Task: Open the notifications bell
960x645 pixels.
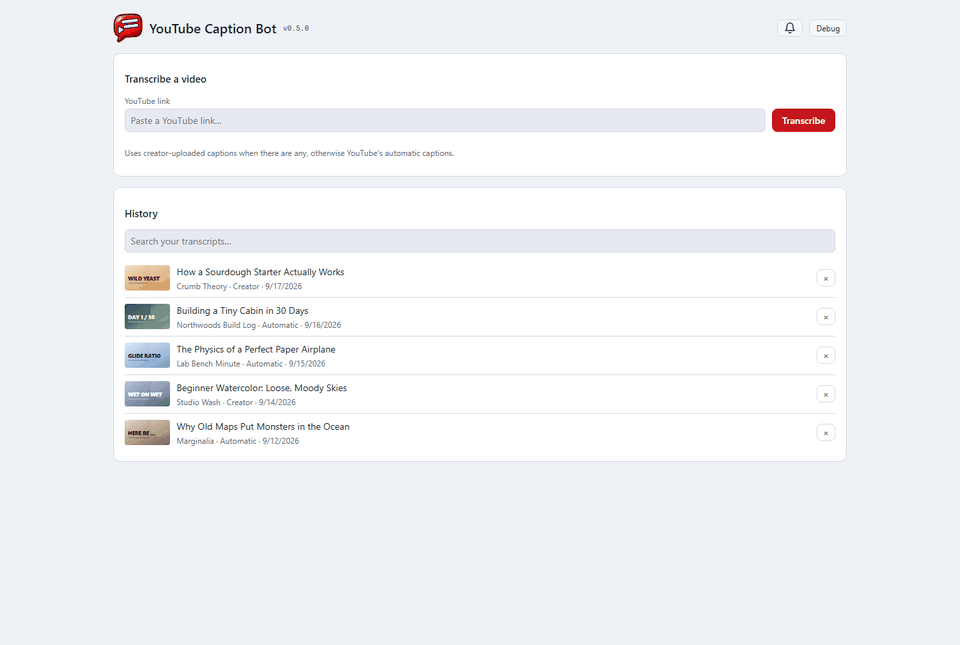Action: [790, 28]
